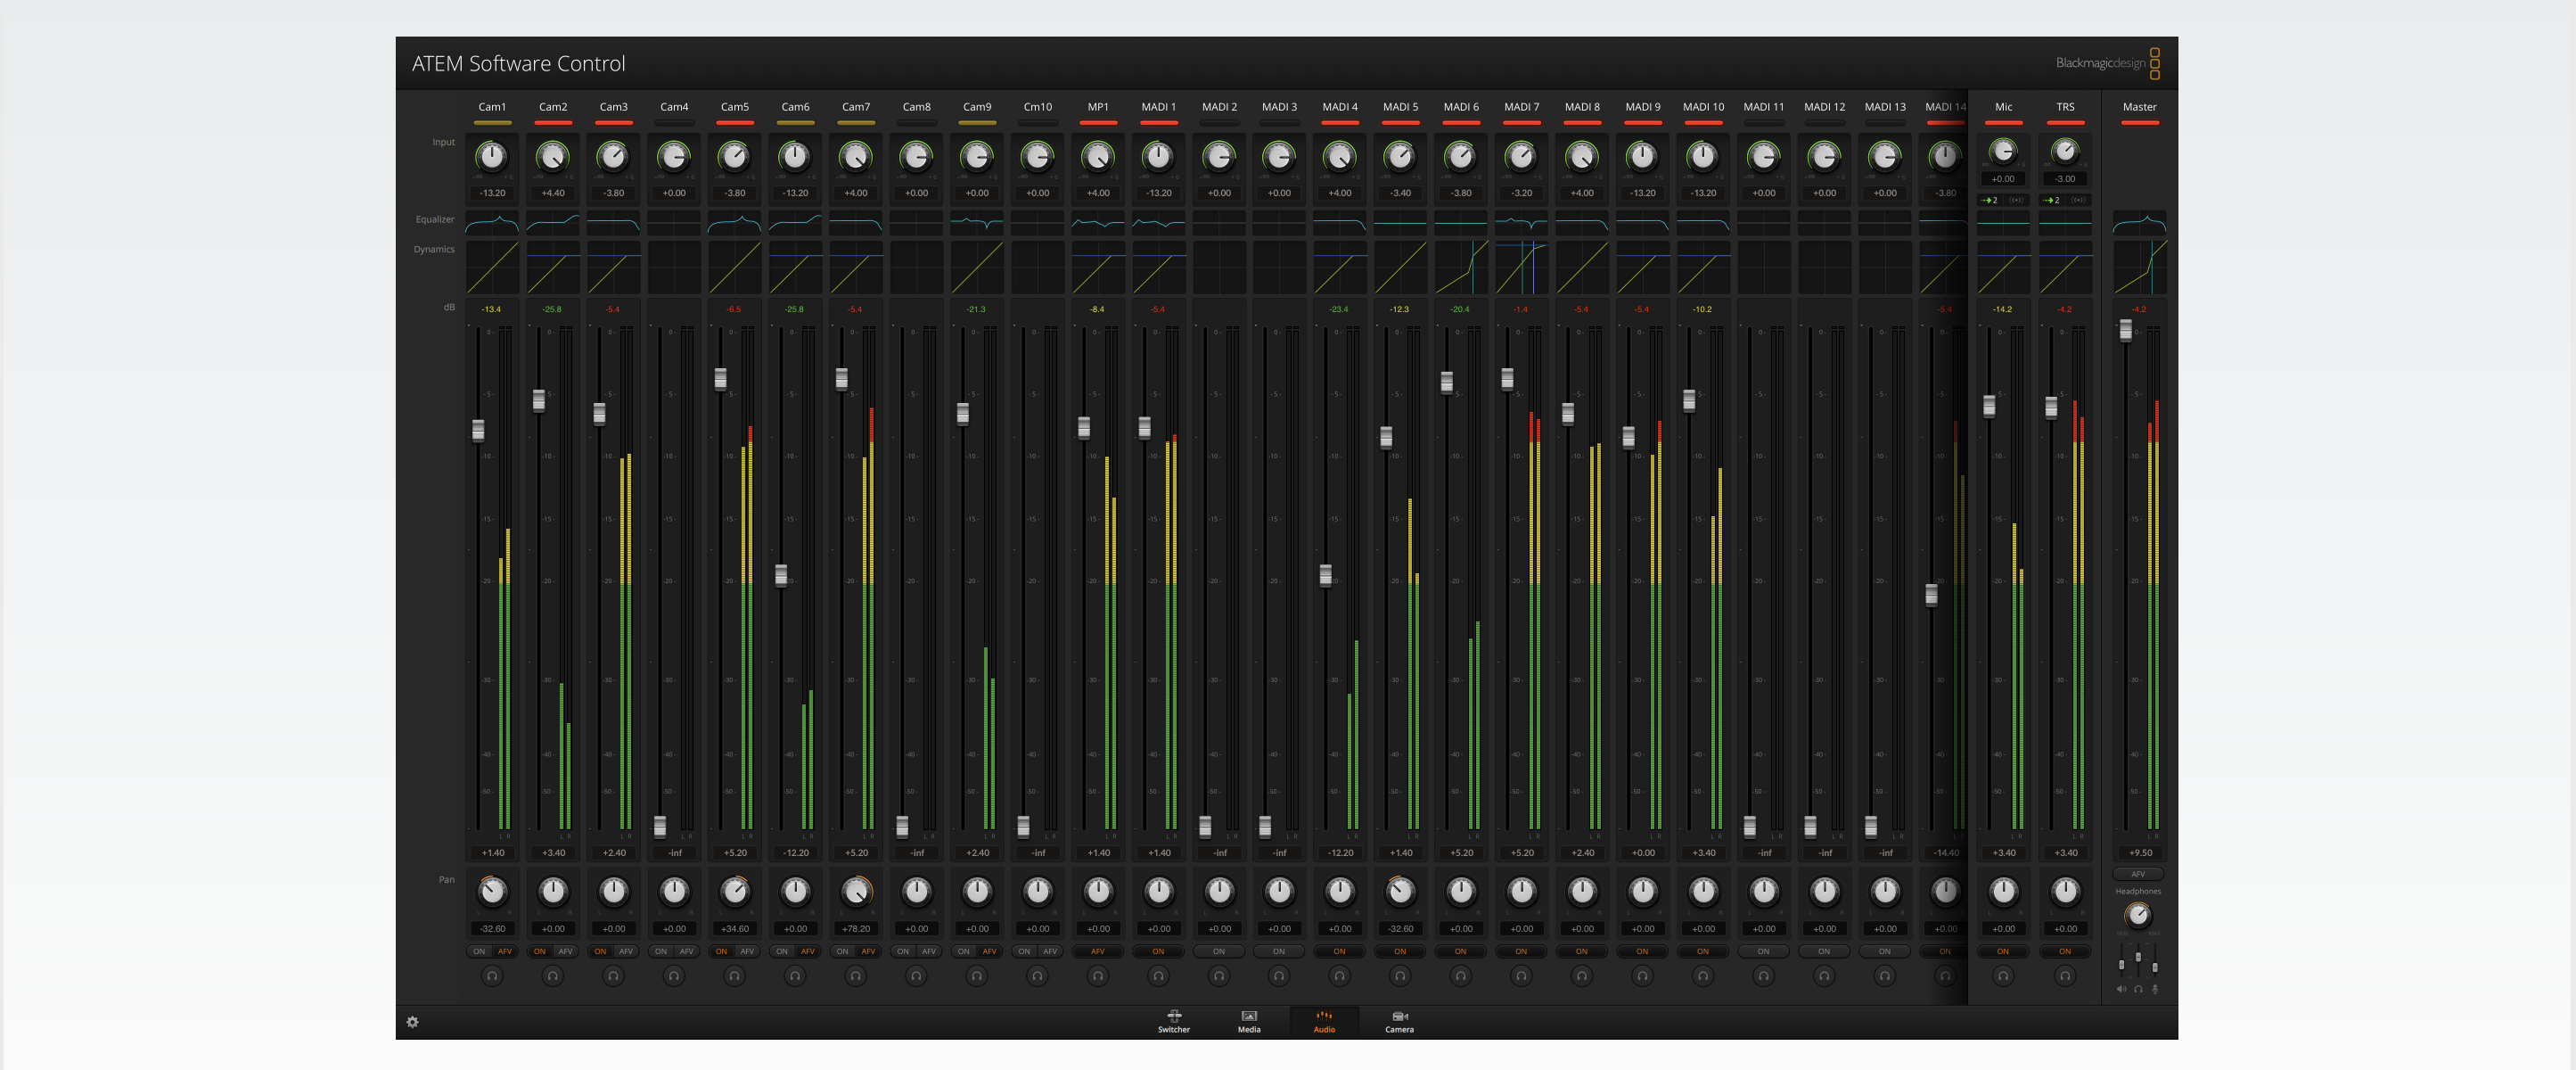Toggle Cam1 ON button
This screenshot has height=1070, width=2576.
click(479, 951)
